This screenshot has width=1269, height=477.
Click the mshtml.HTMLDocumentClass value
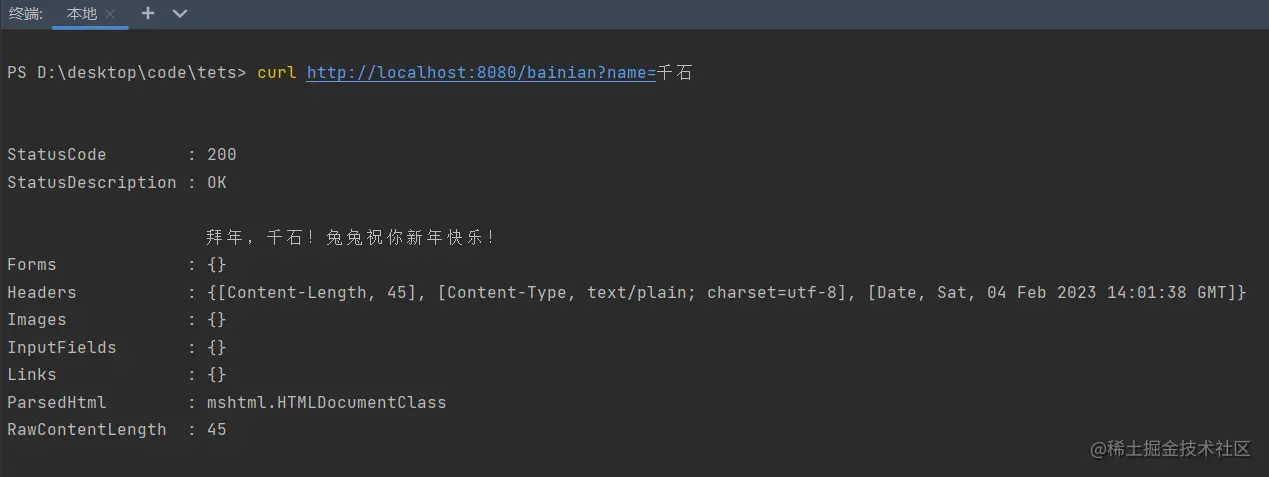click(327, 403)
